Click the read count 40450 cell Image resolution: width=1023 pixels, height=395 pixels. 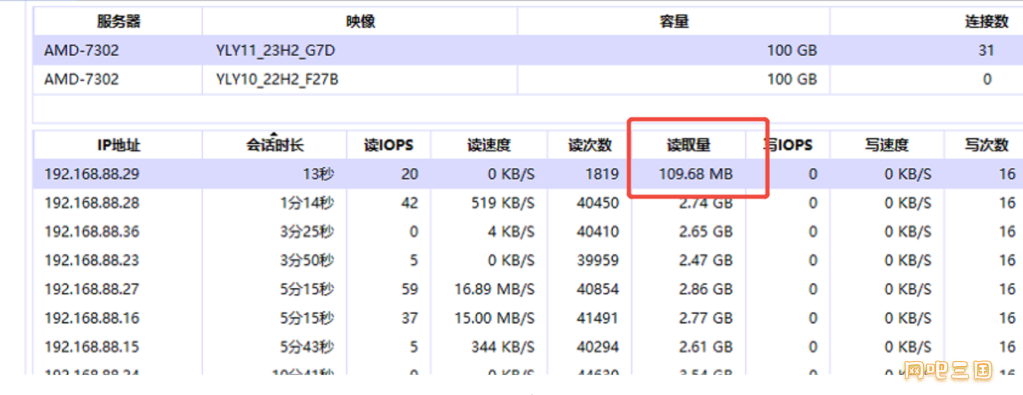point(598,203)
